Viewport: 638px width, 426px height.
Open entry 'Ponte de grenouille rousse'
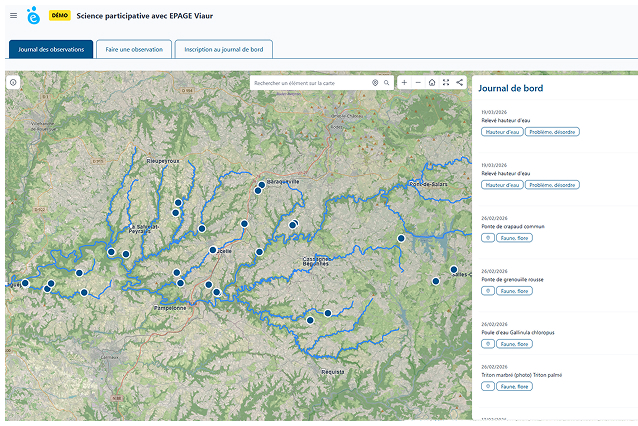[x=512, y=280]
